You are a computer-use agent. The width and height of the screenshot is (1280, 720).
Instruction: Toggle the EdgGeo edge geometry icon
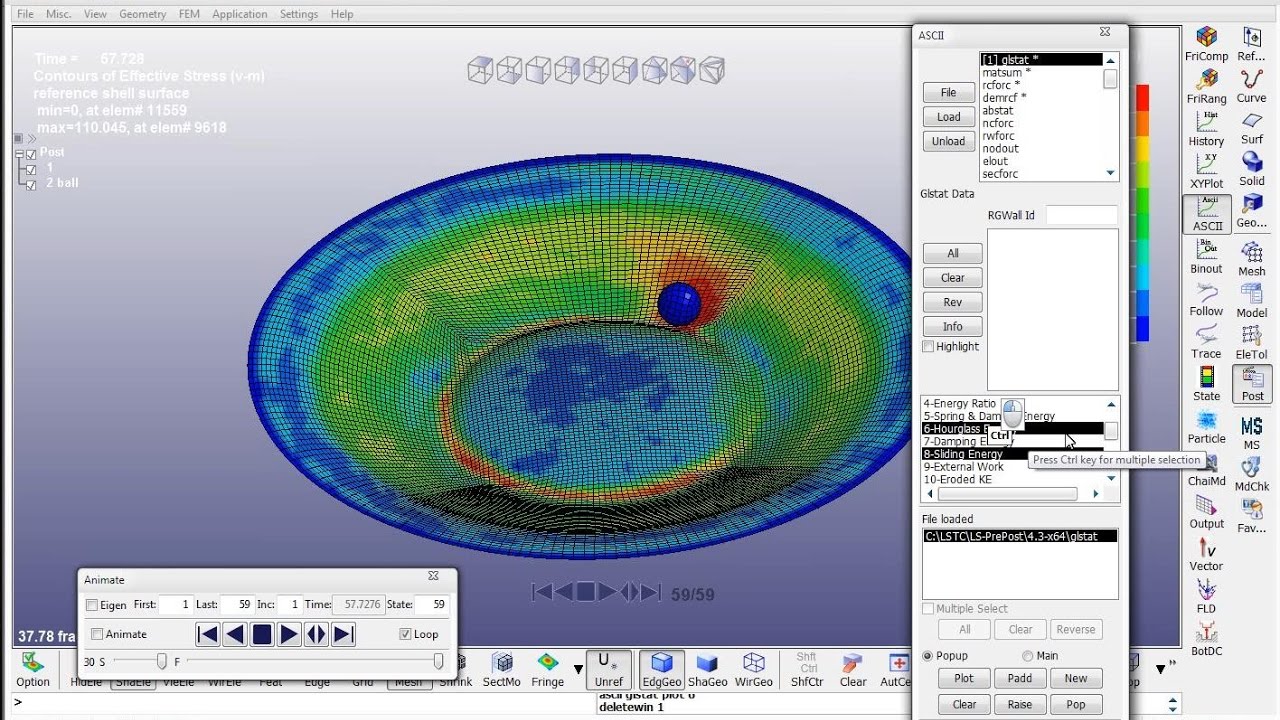coord(662,670)
